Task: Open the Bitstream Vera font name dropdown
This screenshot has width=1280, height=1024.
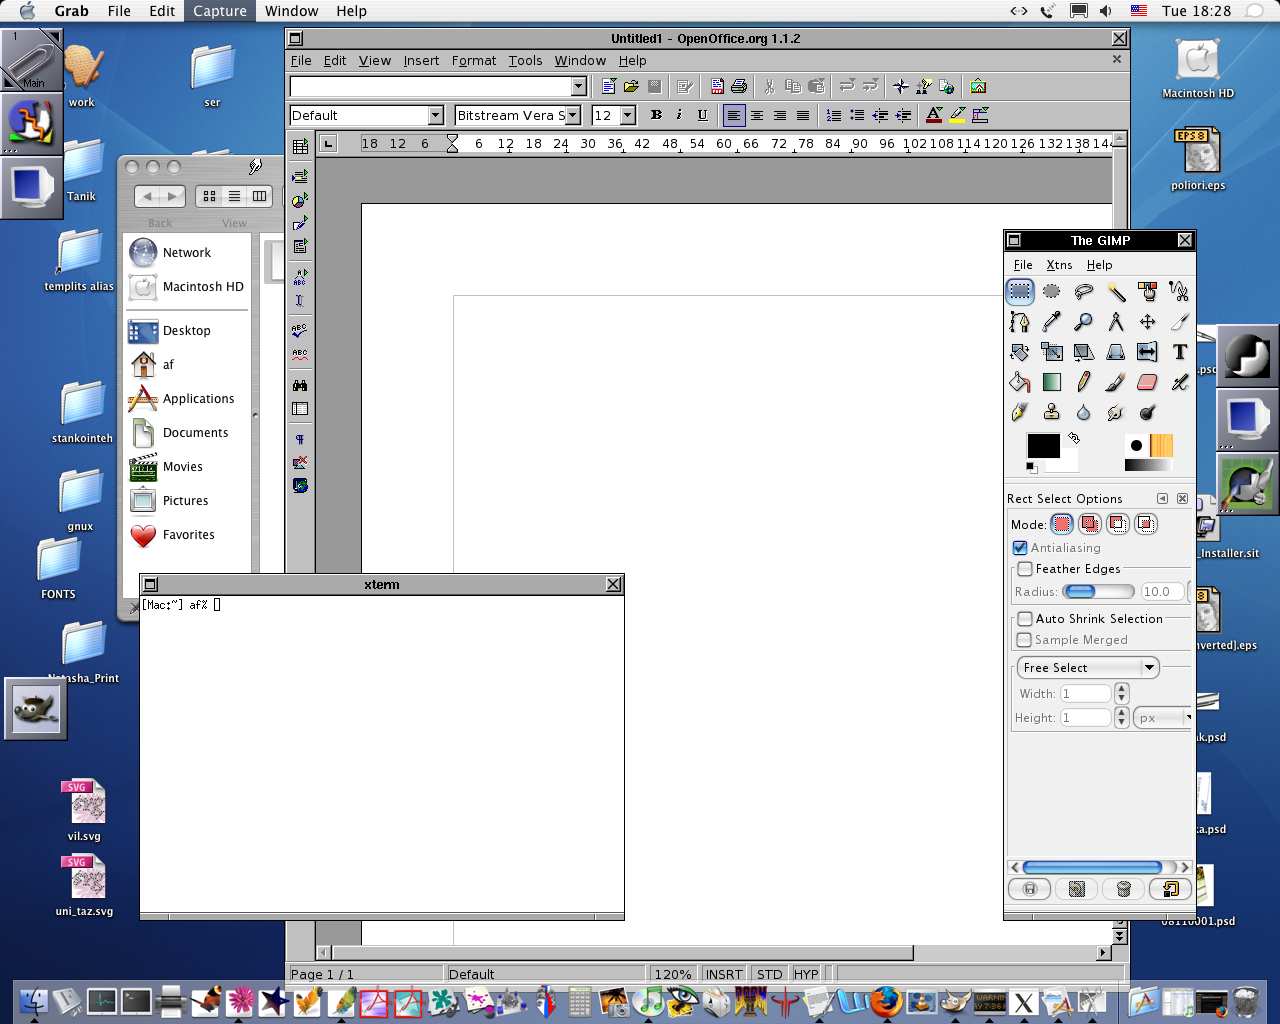Action: pos(573,115)
